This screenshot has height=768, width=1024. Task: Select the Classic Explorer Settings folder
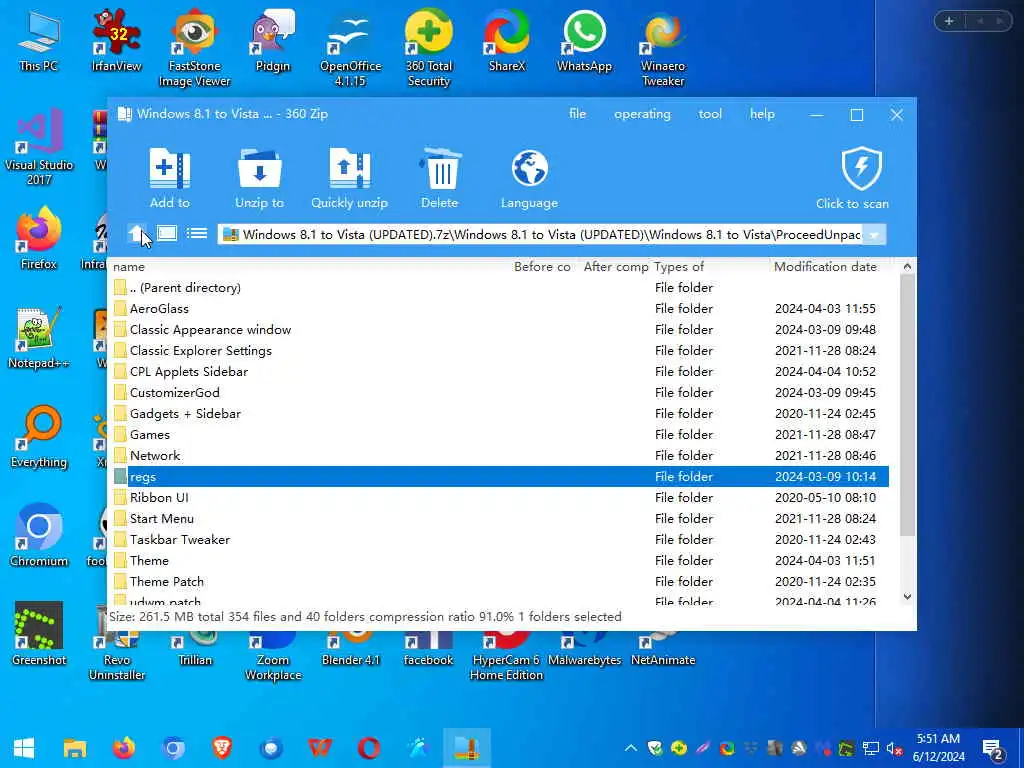point(500,350)
